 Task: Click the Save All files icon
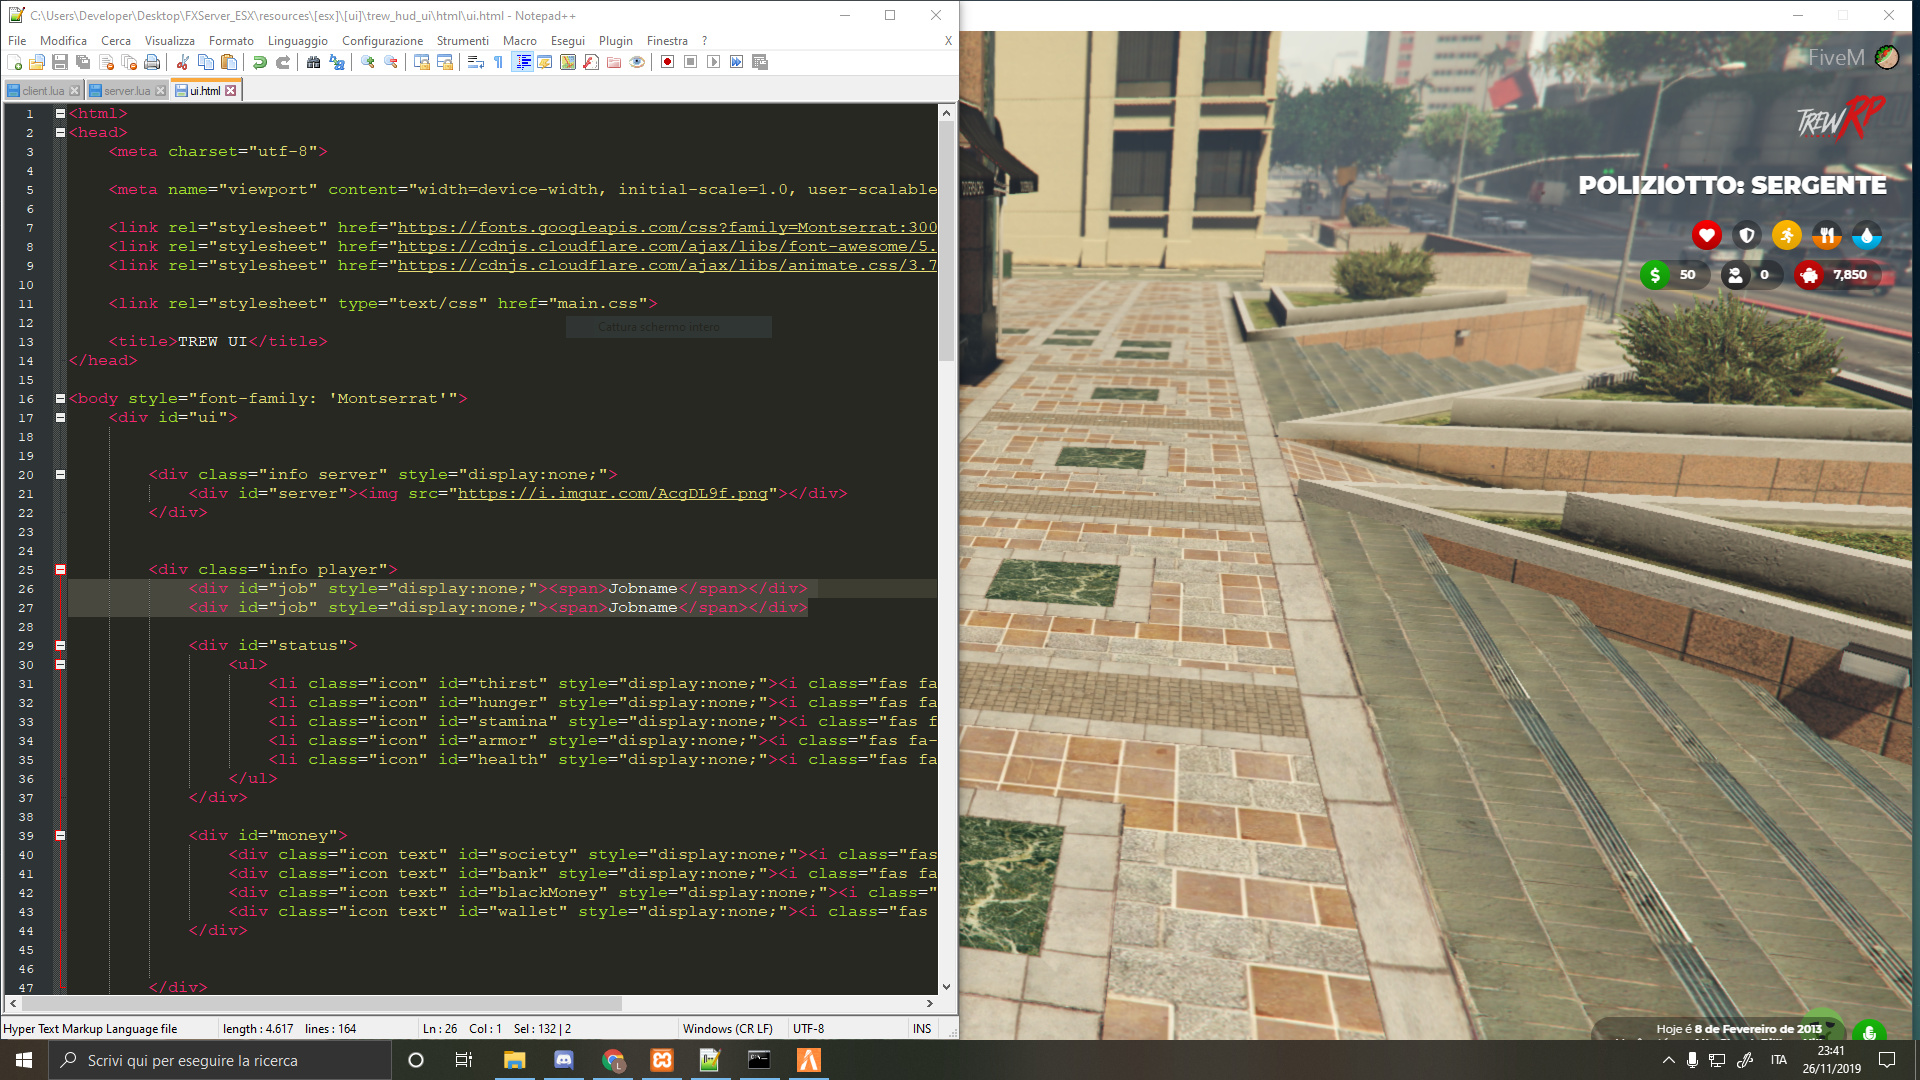coord(83,62)
